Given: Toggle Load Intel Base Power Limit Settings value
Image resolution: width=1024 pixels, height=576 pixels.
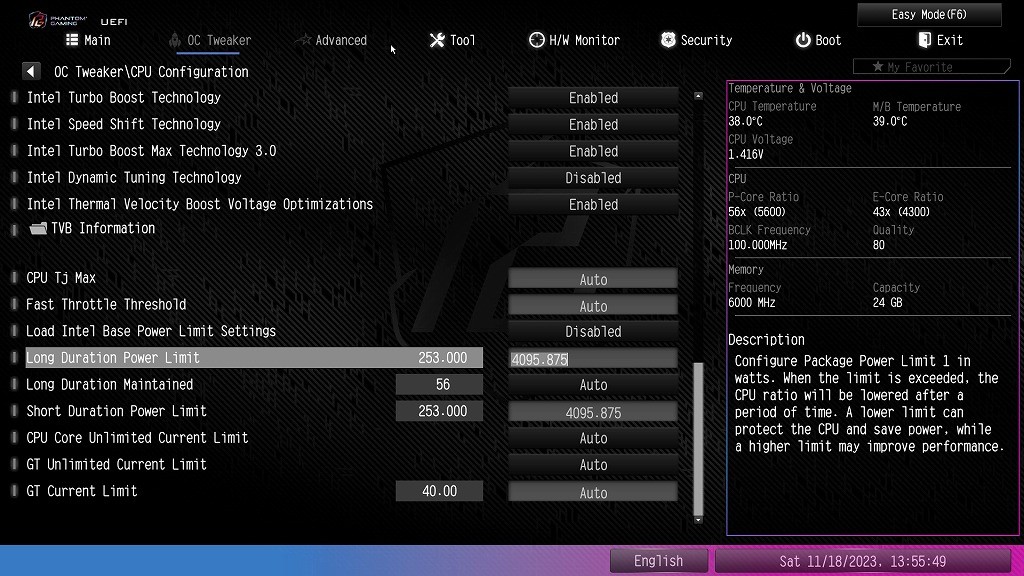Looking at the screenshot, I should click(593, 332).
